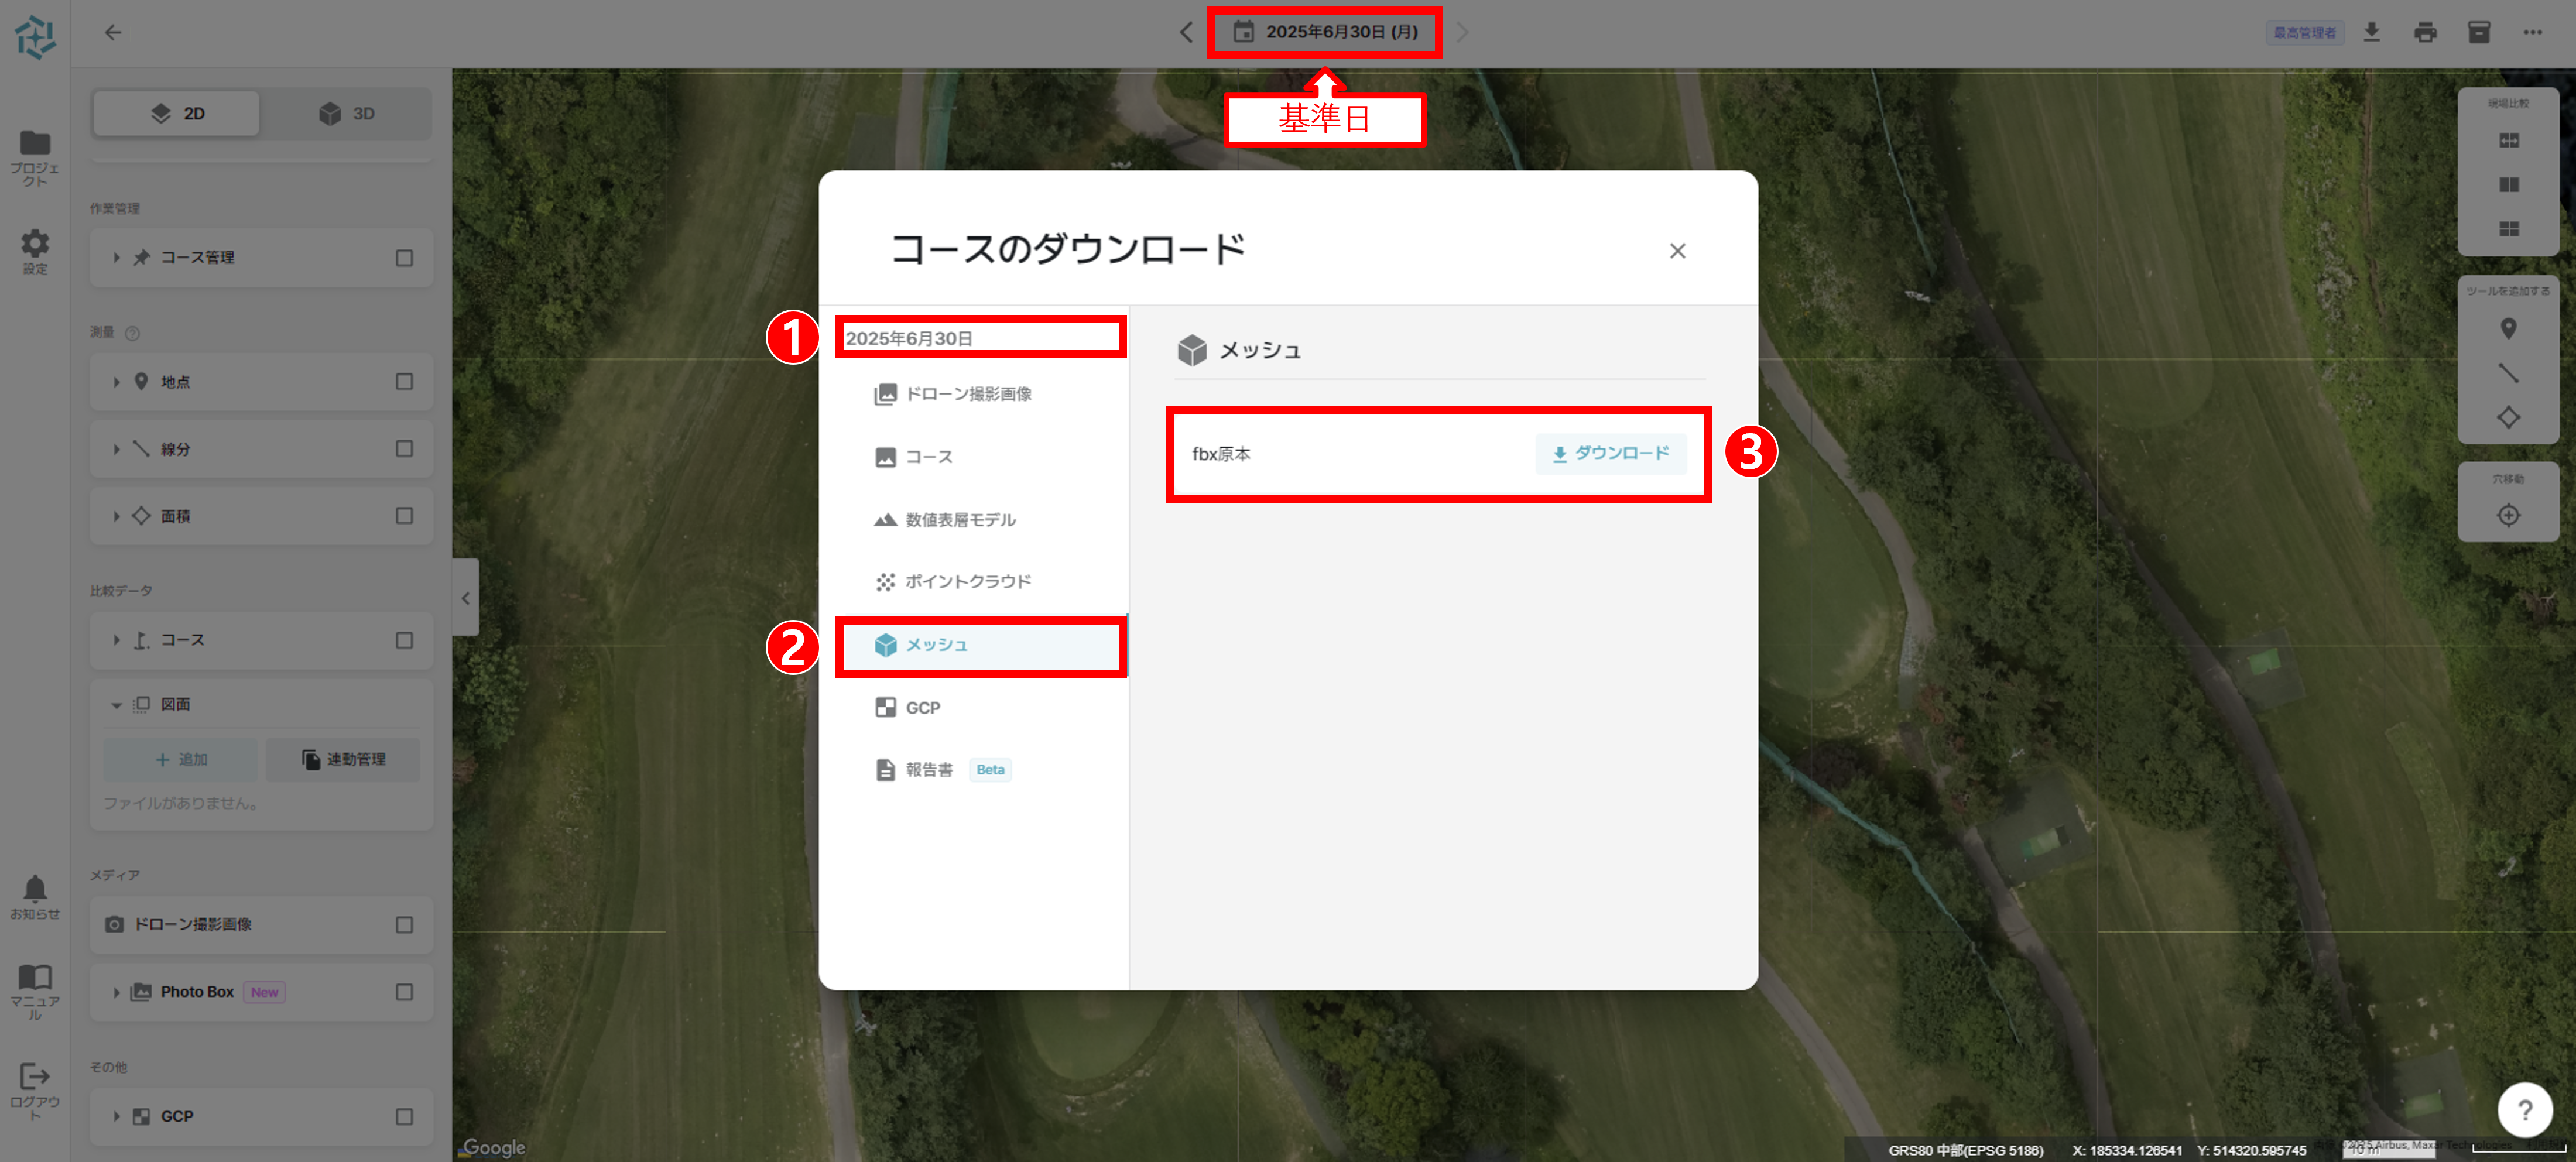Open the help question mark button
Image resolution: width=2576 pixels, height=1162 pixels.
tap(2524, 1109)
